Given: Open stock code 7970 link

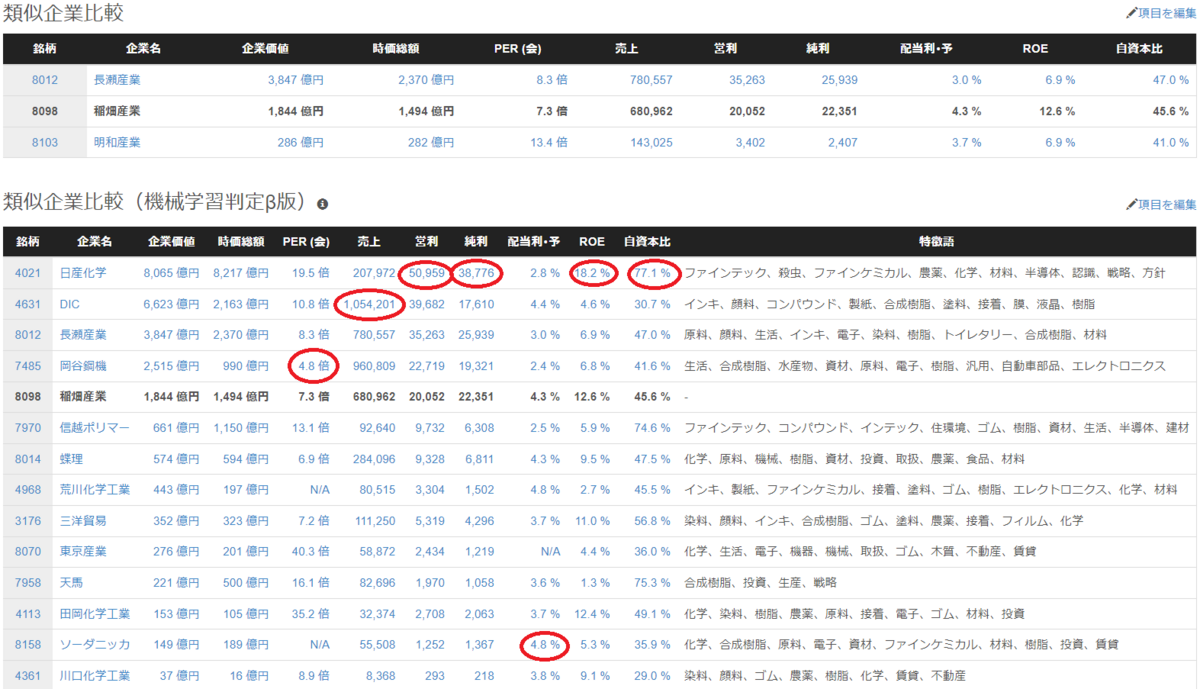Looking at the screenshot, I should 28,428.
